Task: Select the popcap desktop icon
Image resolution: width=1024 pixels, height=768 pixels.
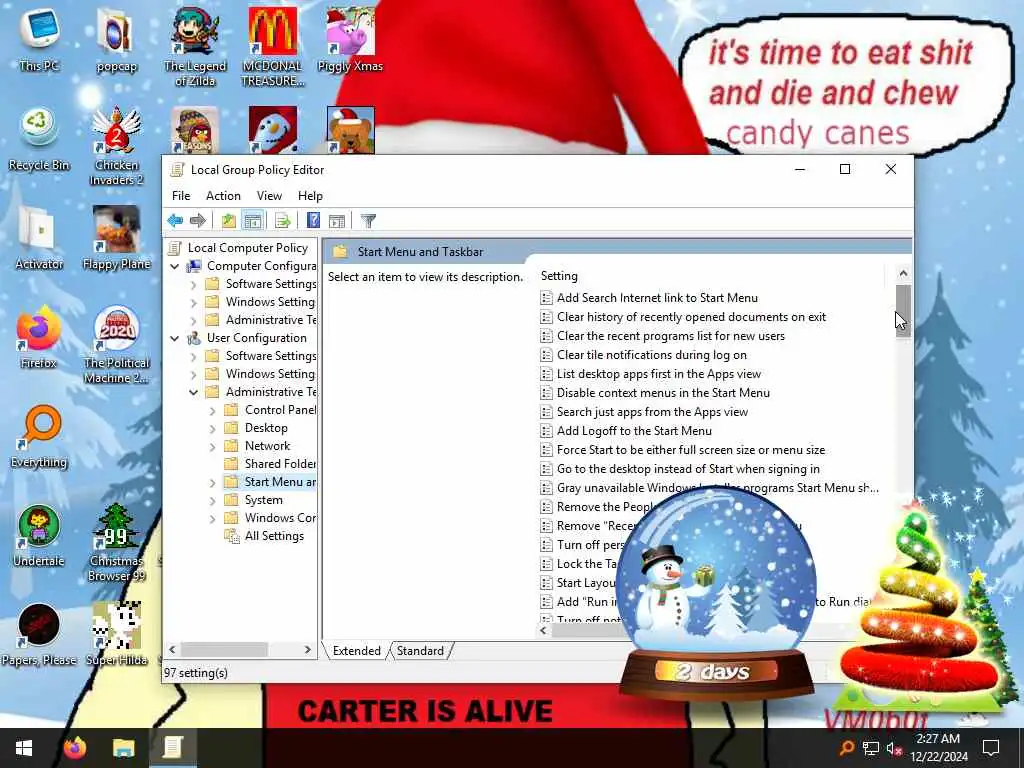Action: [116, 39]
